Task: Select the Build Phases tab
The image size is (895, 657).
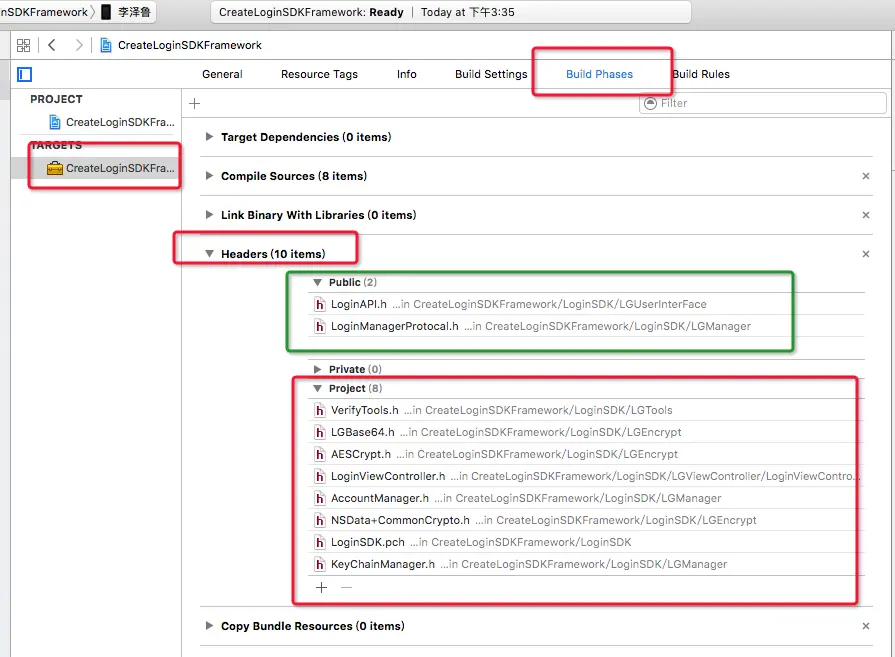Action: (x=599, y=74)
